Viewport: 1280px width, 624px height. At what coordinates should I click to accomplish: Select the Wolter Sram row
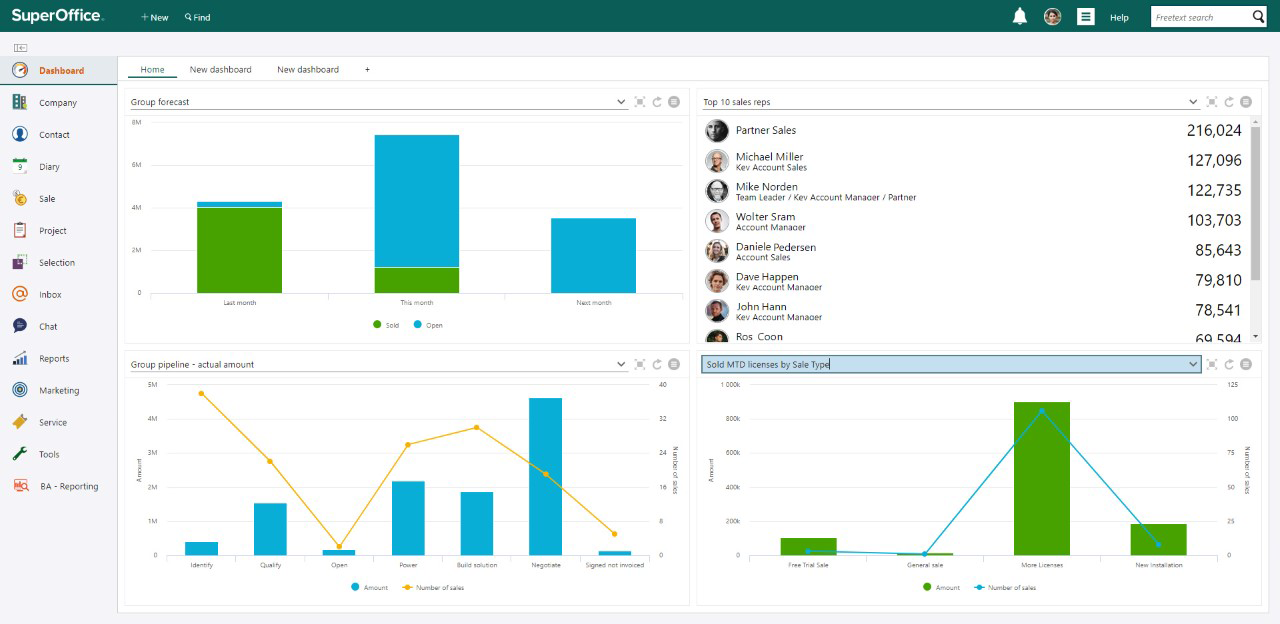pos(974,221)
